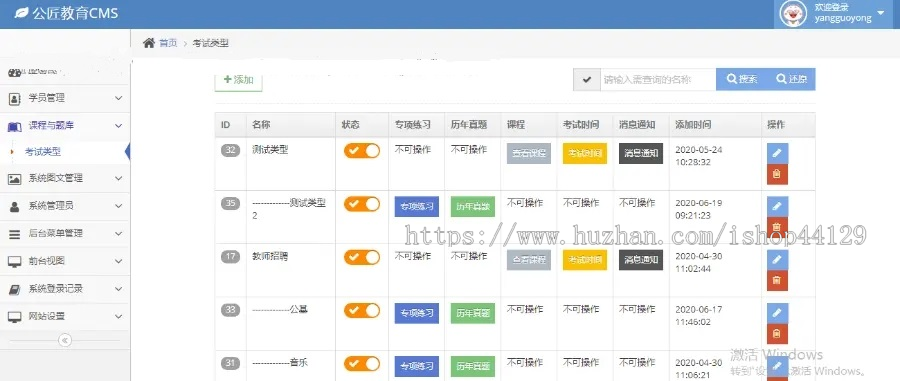Click 专项练习 button in 音乐 row
Screen dimensions: 900x381
tap(417, 366)
